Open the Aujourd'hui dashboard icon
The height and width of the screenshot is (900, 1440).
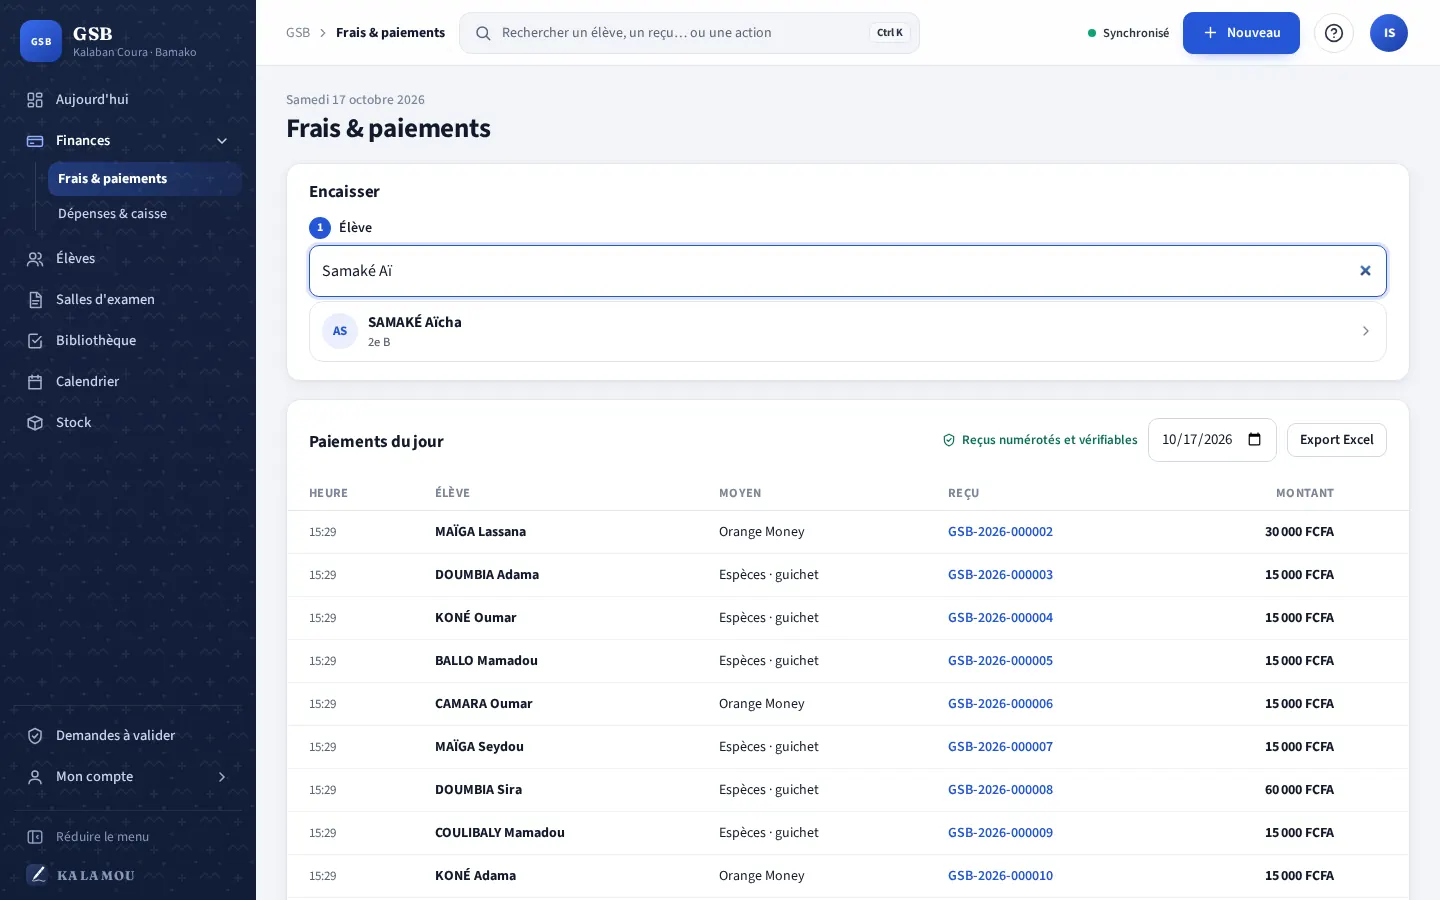[35, 99]
